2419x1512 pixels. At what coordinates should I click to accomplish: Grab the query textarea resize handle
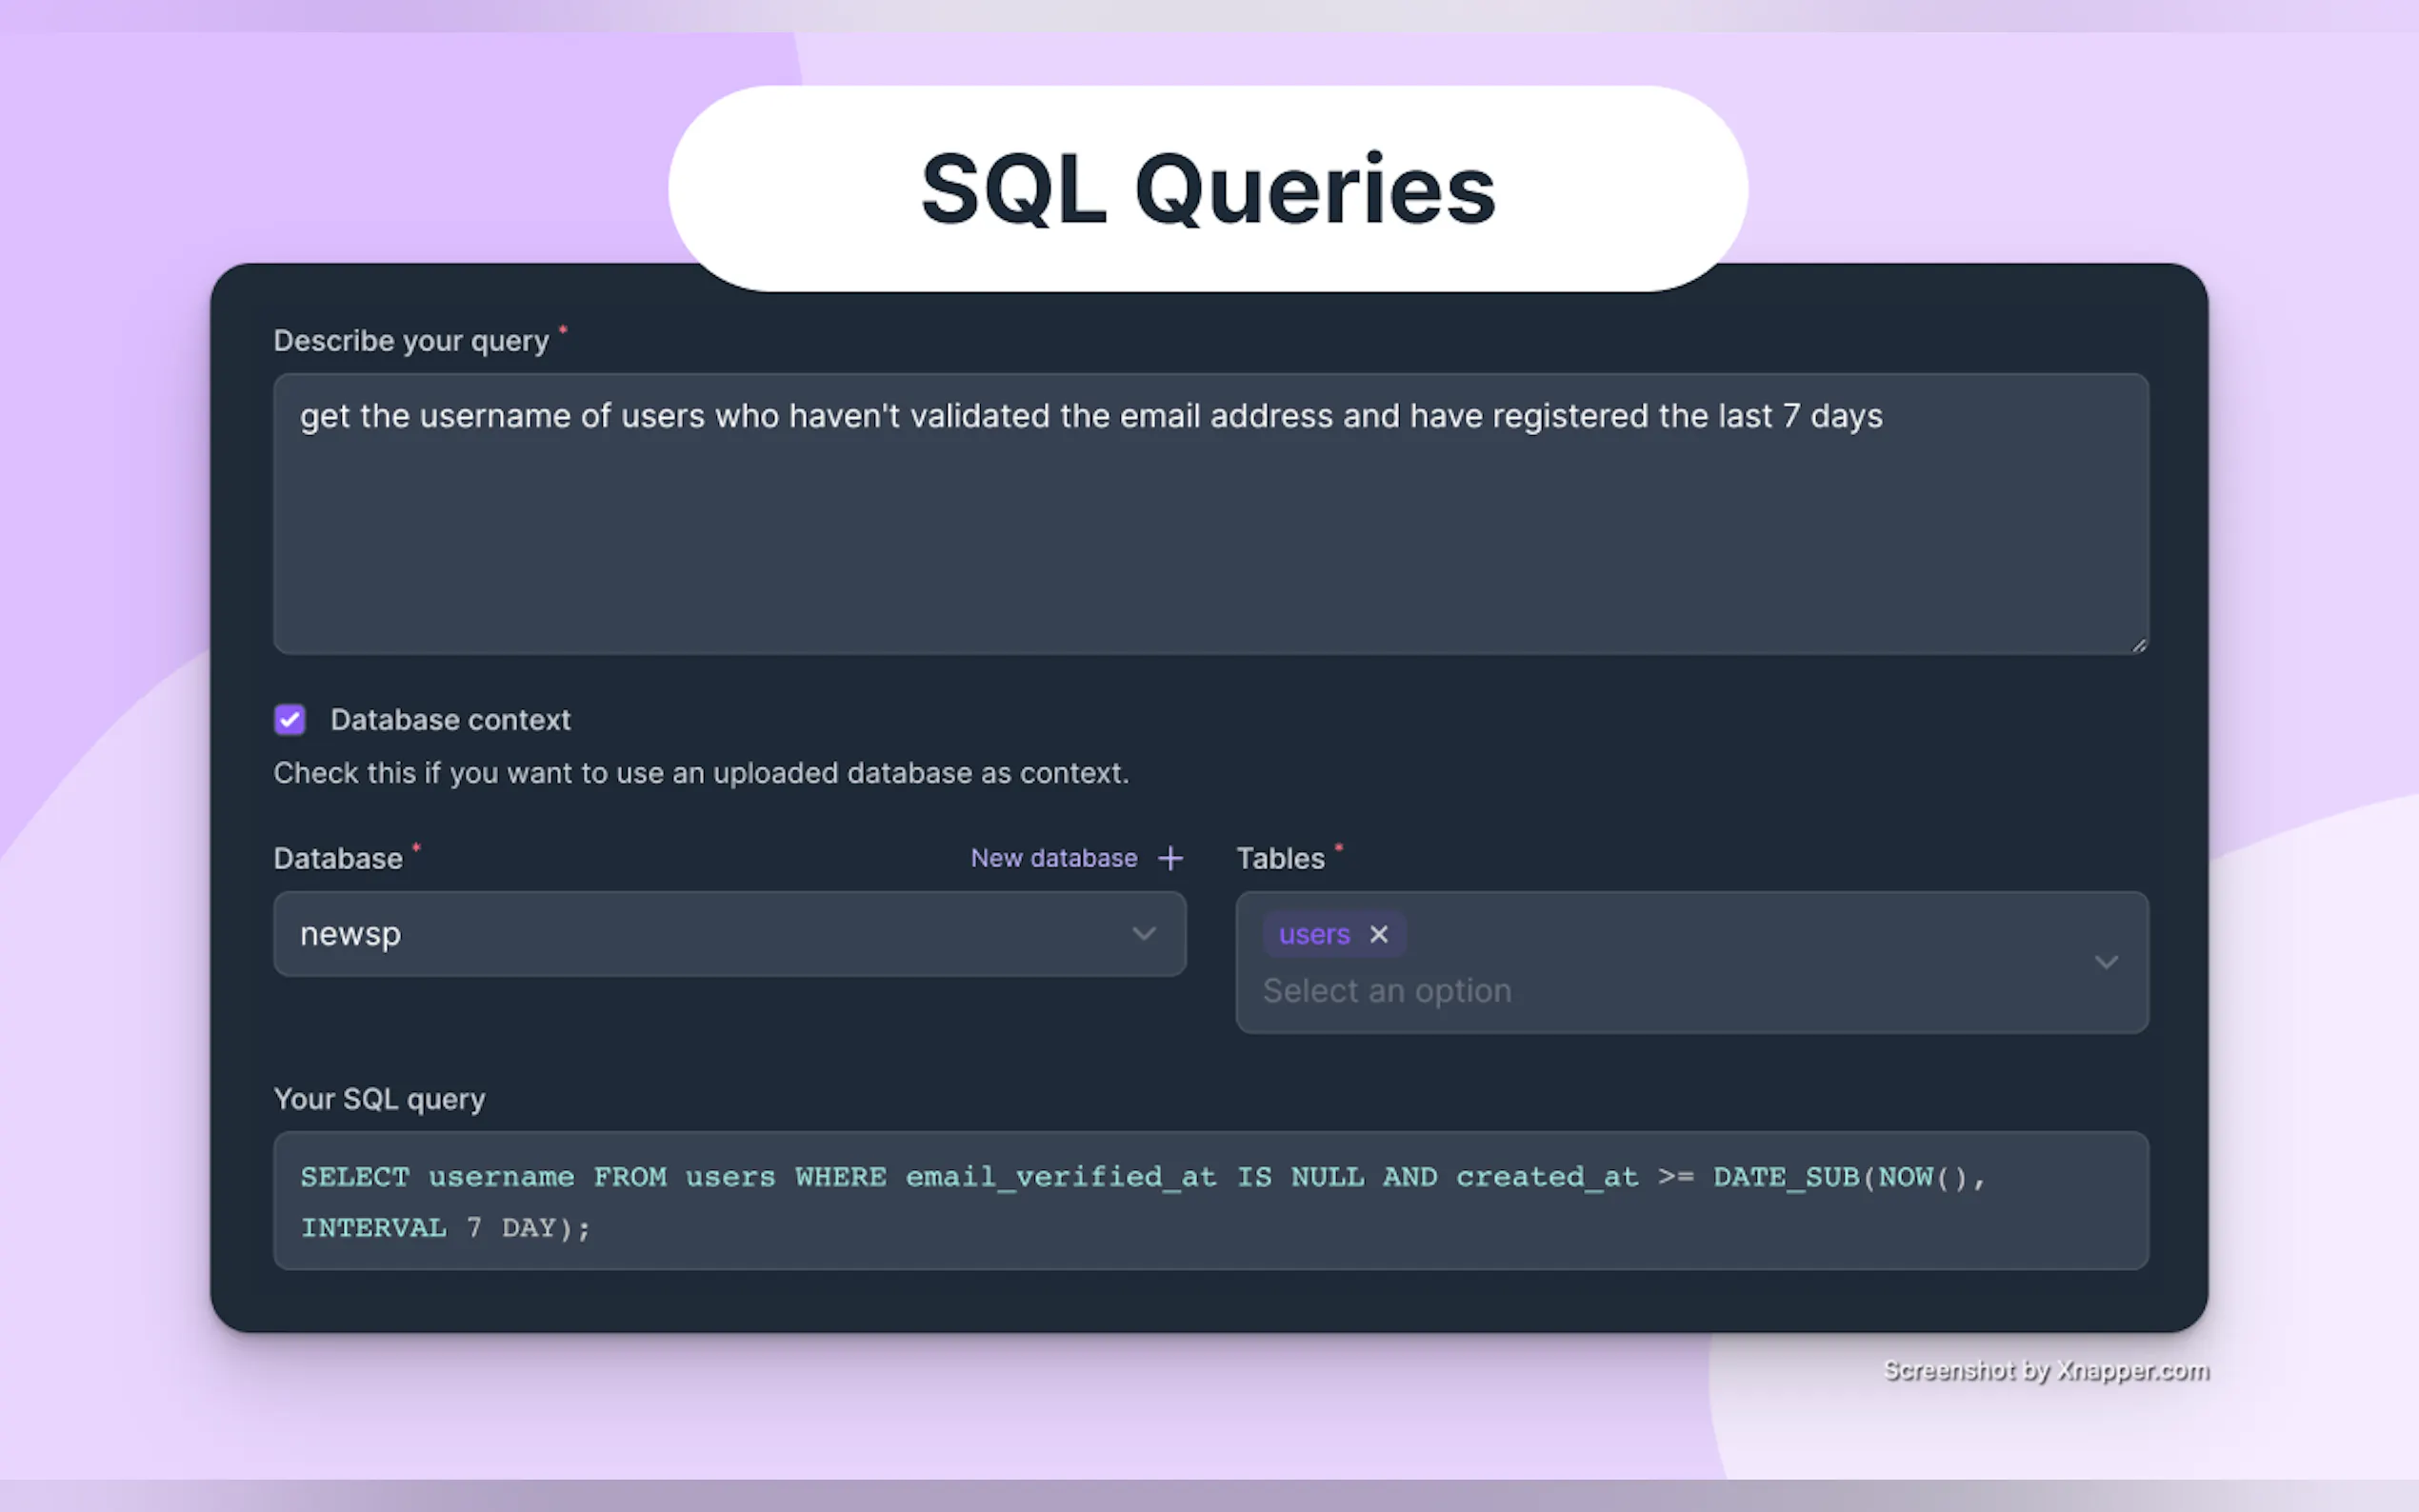click(2139, 645)
